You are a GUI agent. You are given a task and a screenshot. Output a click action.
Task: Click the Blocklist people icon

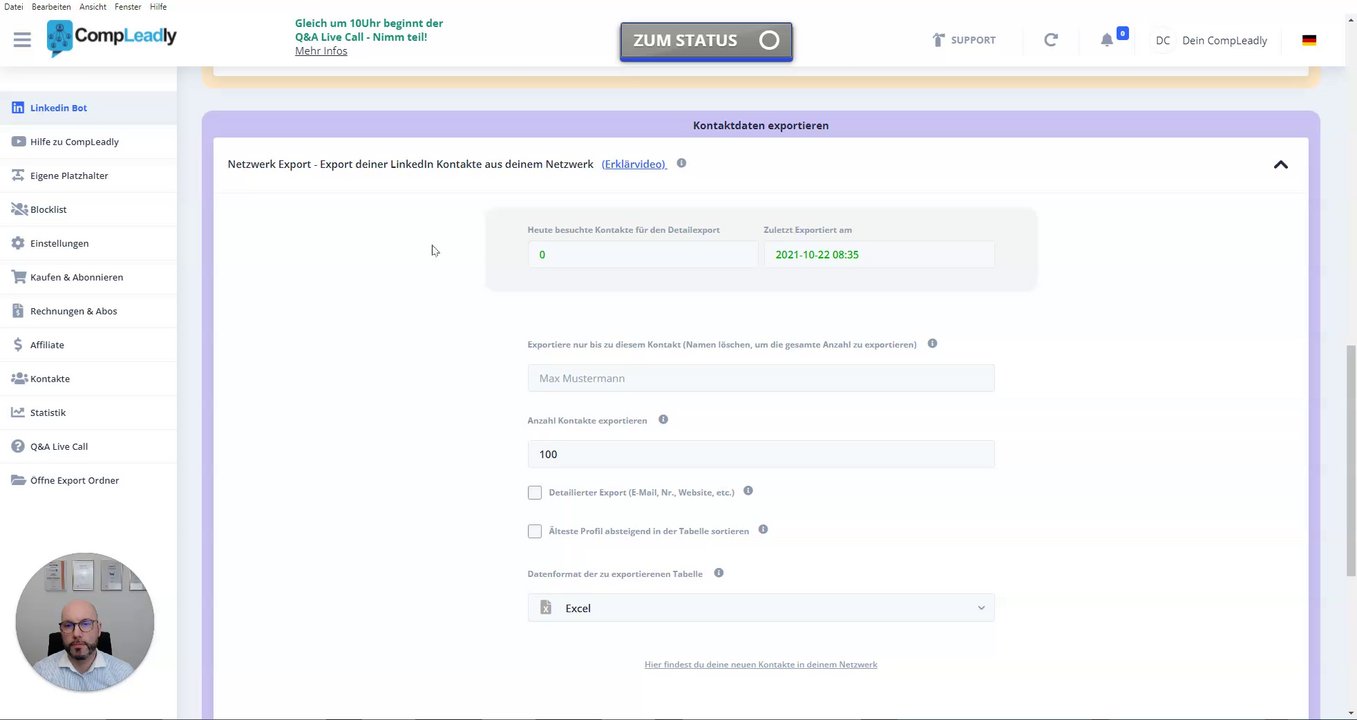18,210
